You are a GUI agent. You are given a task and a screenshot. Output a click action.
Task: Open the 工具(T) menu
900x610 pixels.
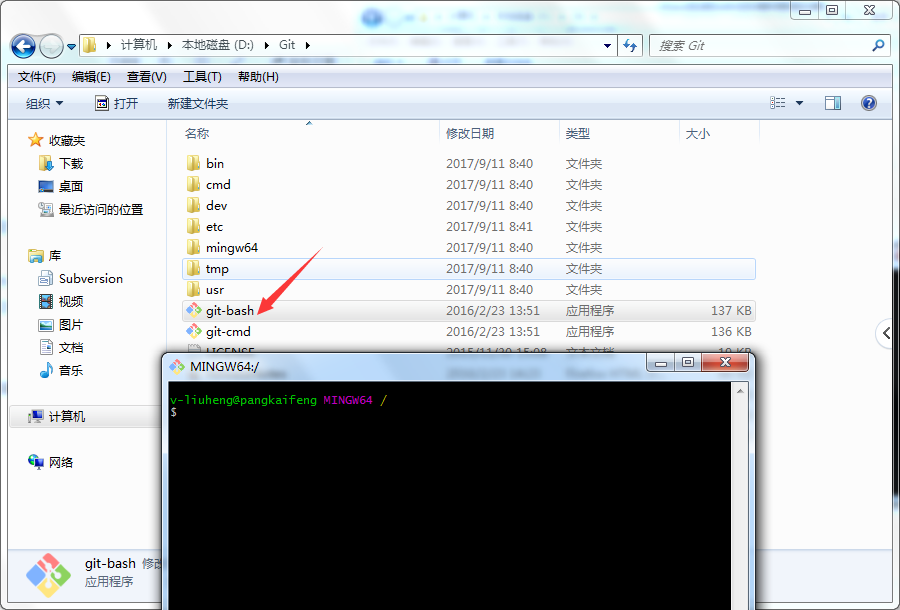pos(202,77)
